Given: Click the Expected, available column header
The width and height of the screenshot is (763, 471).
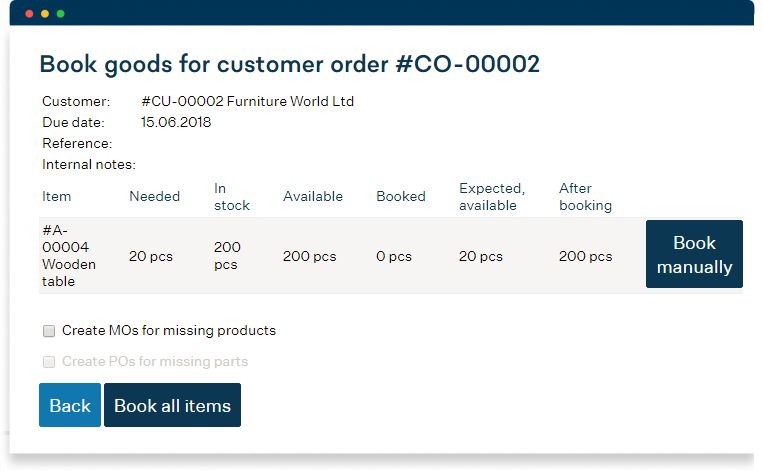Looking at the screenshot, I should 491,197.
